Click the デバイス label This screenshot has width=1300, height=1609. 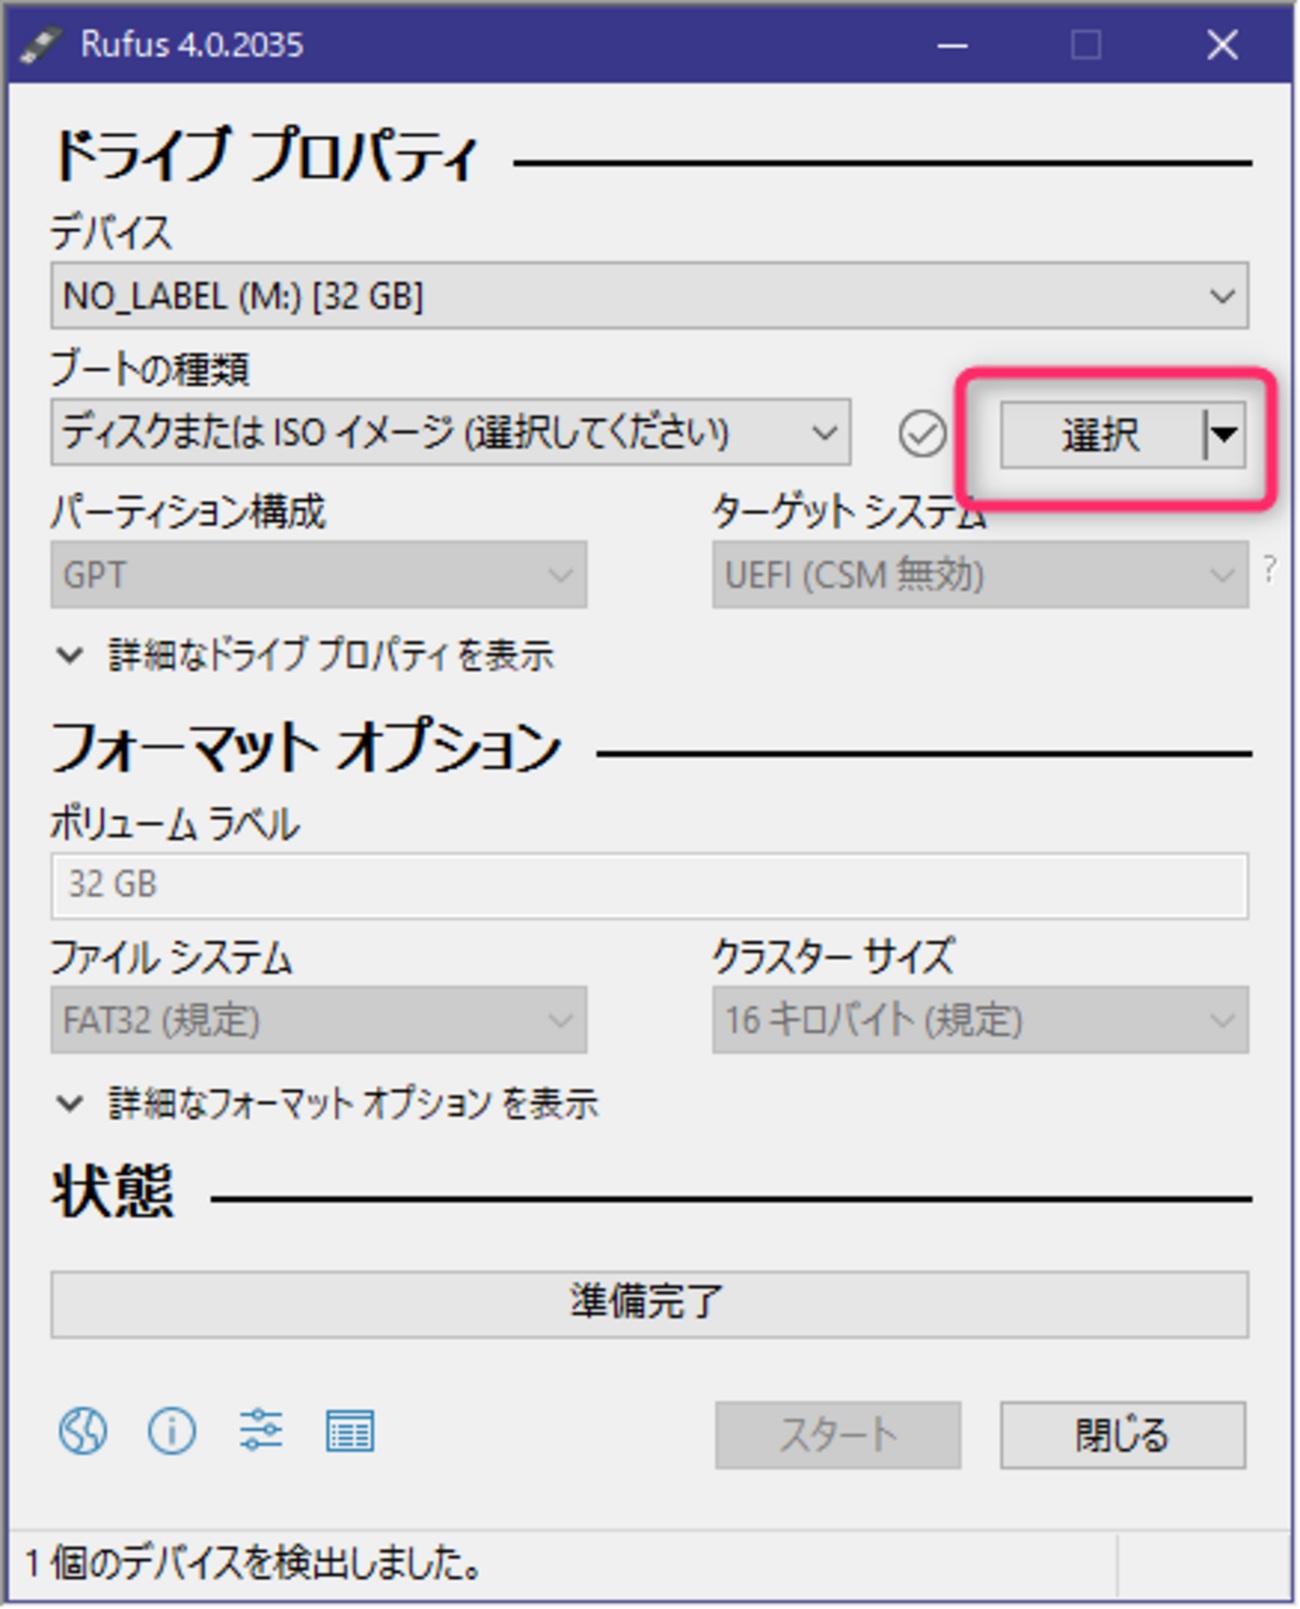pyautogui.click(x=111, y=233)
